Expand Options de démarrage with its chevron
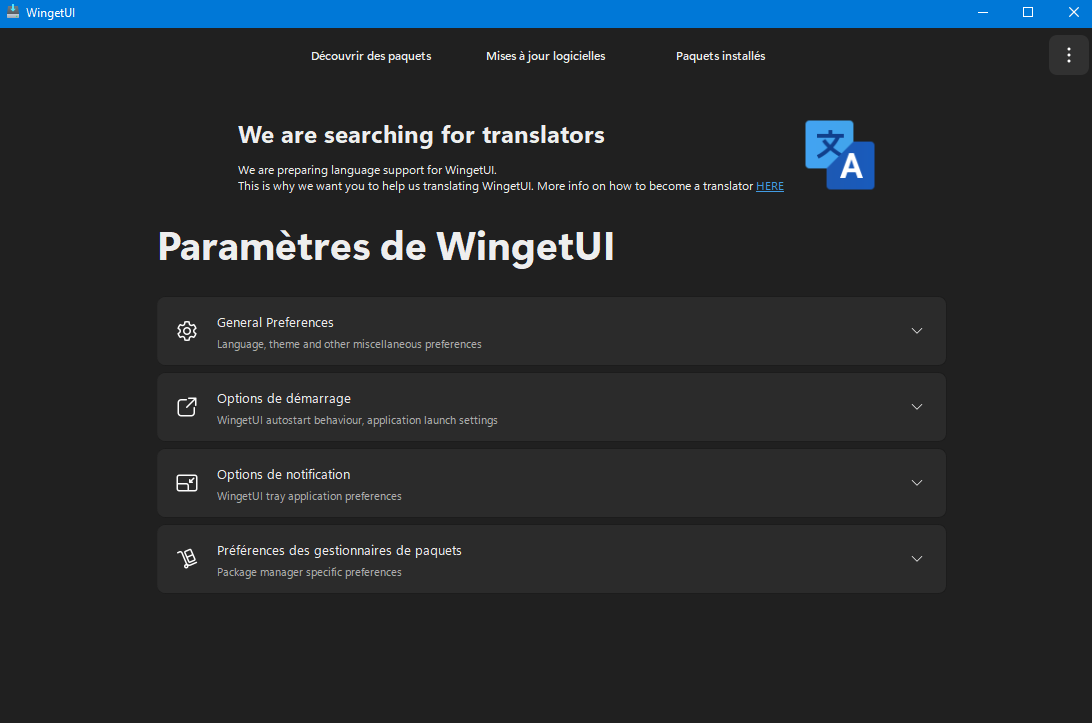1092x723 pixels. coord(916,407)
